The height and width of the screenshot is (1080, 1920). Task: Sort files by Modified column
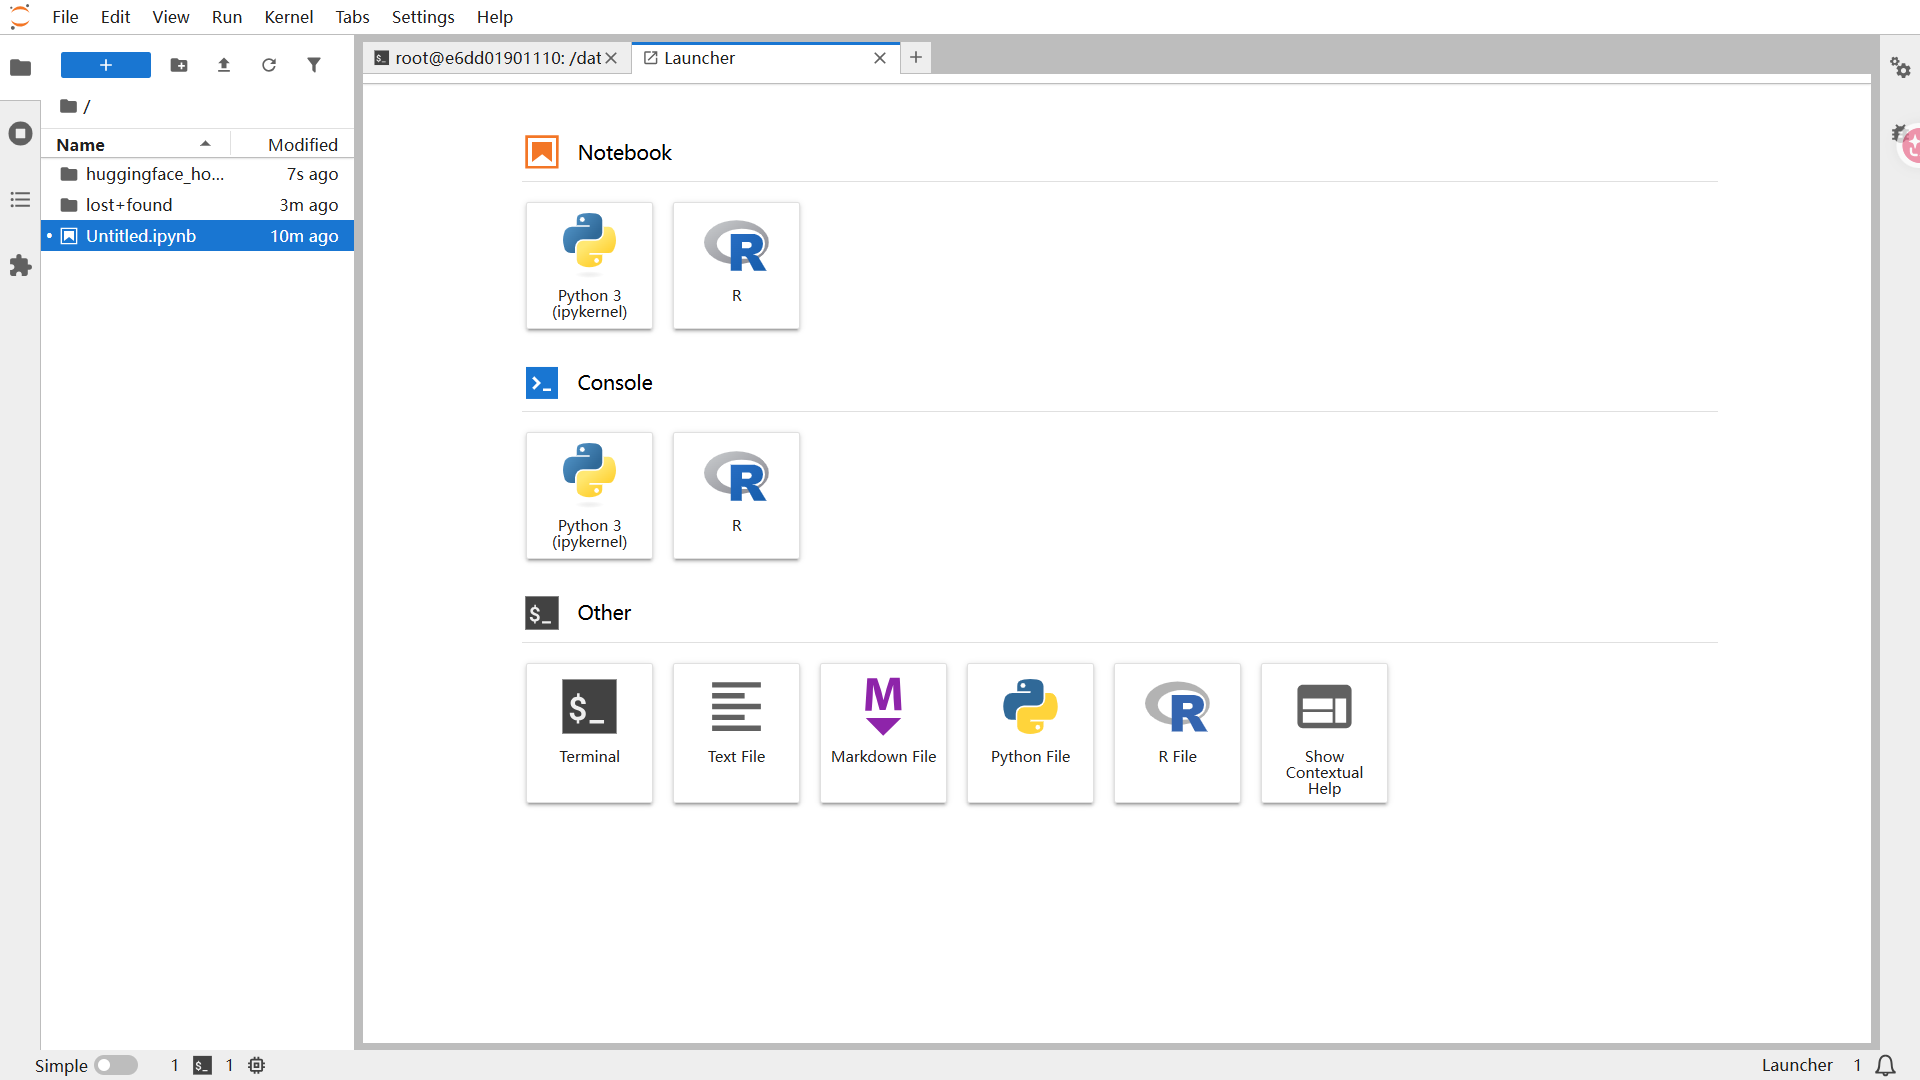pyautogui.click(x=292, y=145)
